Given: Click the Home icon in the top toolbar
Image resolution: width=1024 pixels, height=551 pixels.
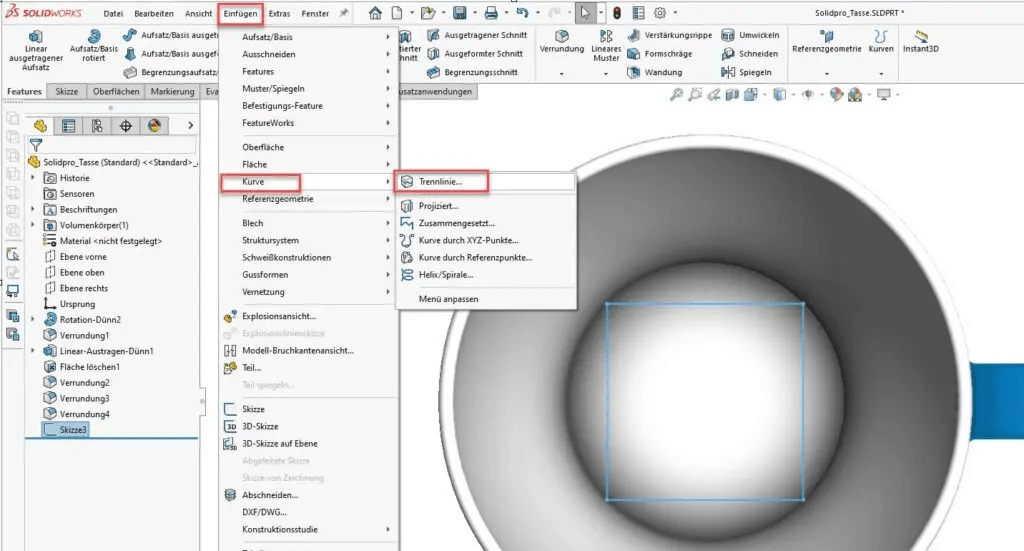Looking at the screenshot, I should 375,13.
